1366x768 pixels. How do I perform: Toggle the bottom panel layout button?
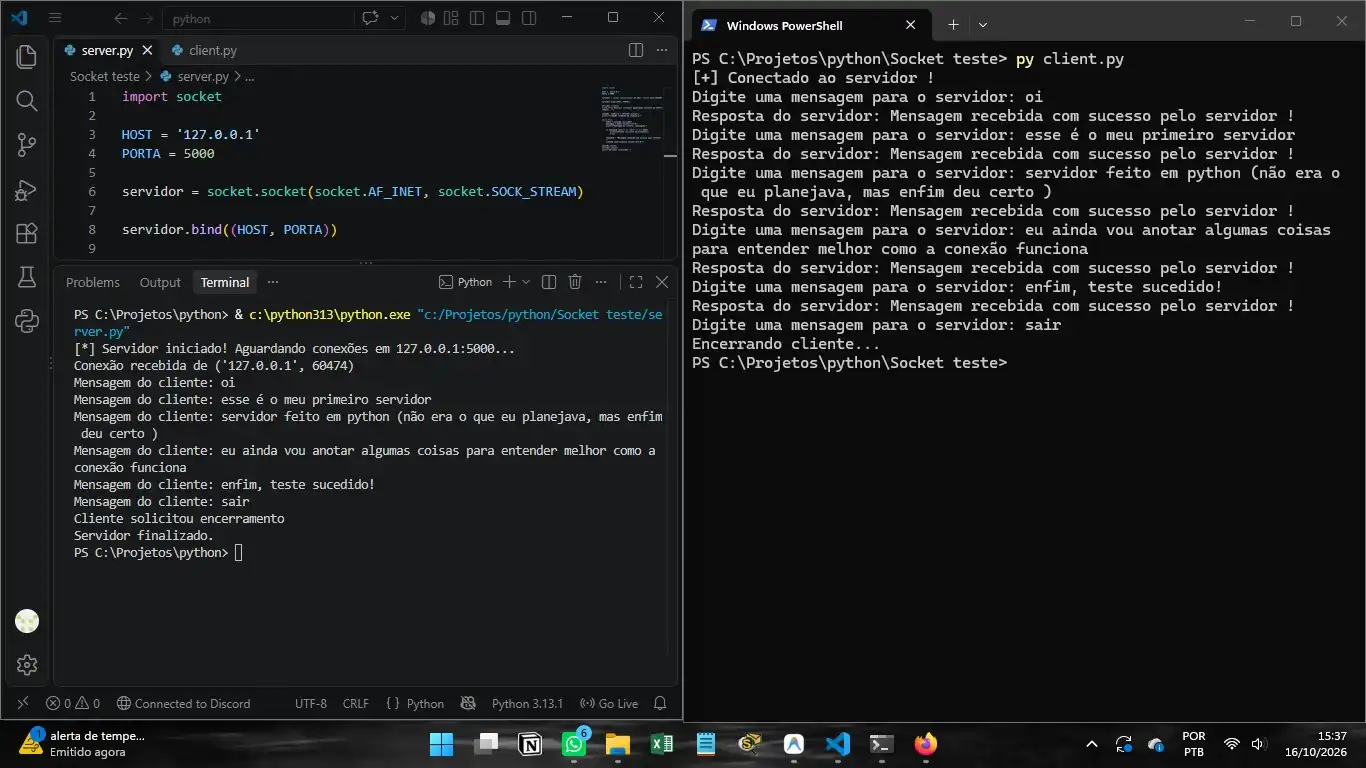pos(502,18)
